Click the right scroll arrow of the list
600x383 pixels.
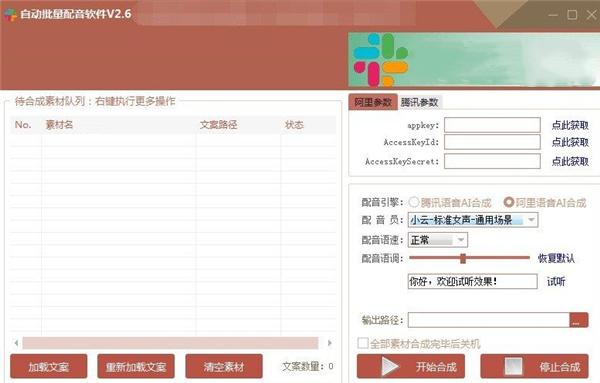click(330, 343)
